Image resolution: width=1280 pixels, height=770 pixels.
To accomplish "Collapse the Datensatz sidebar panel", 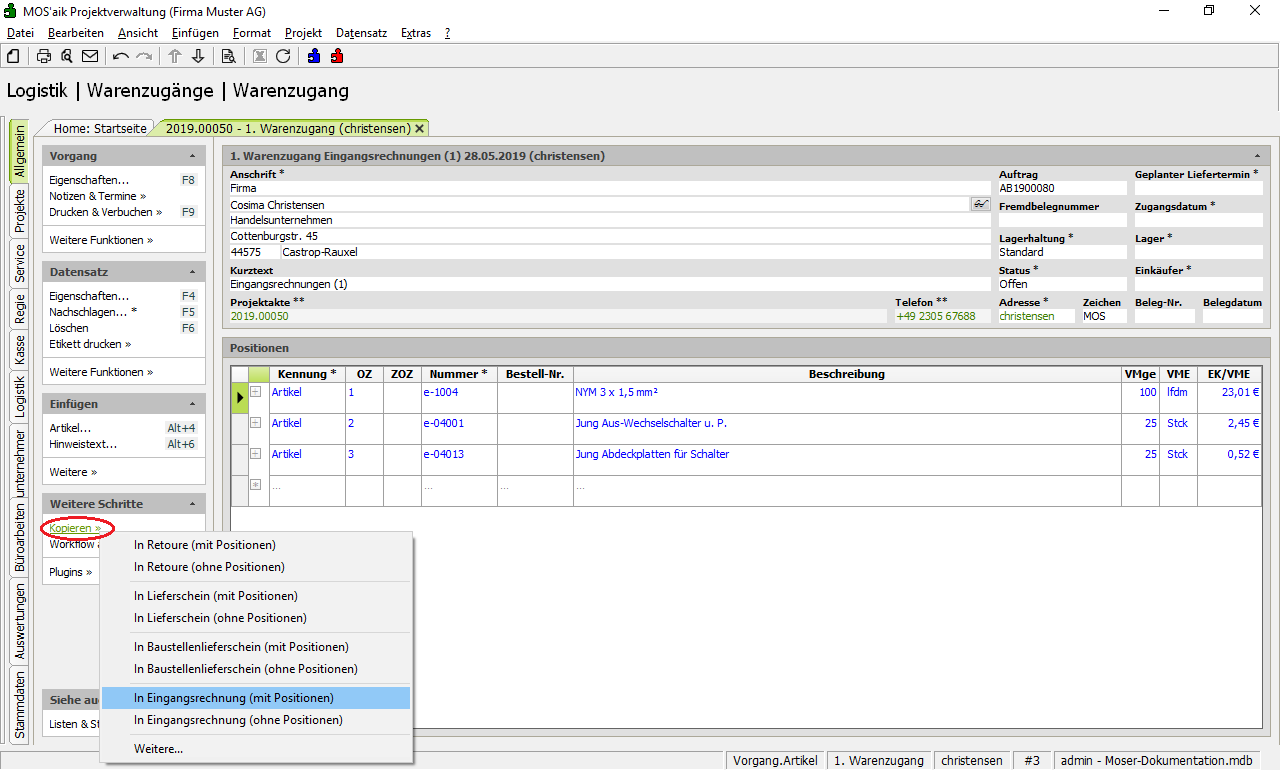I will pos(192,272).
